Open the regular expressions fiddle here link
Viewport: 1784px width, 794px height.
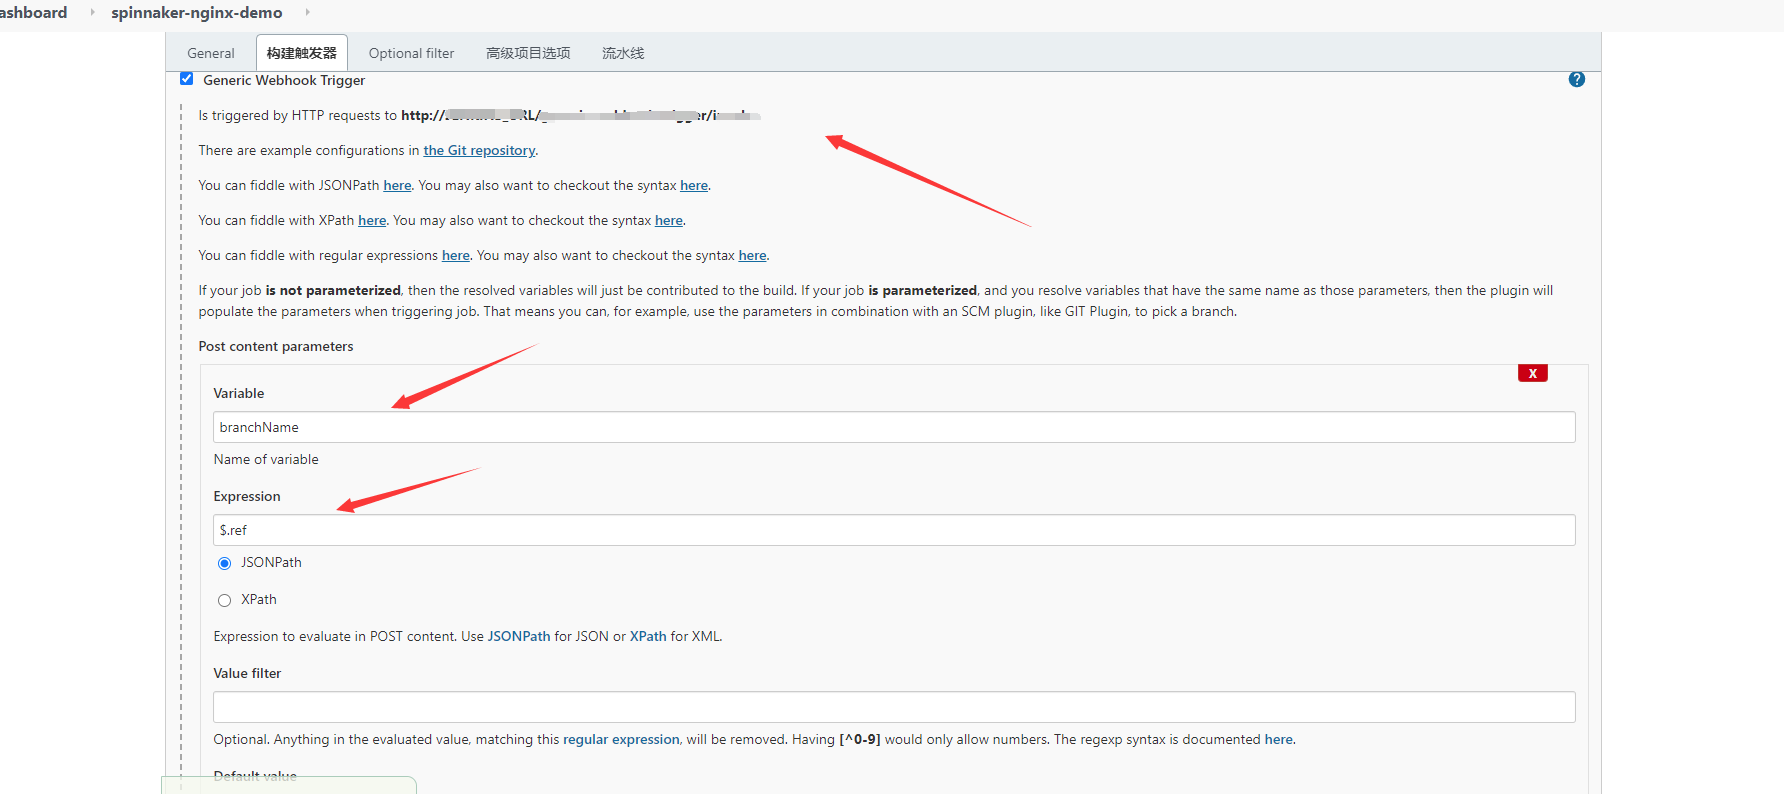coord(456,255)
